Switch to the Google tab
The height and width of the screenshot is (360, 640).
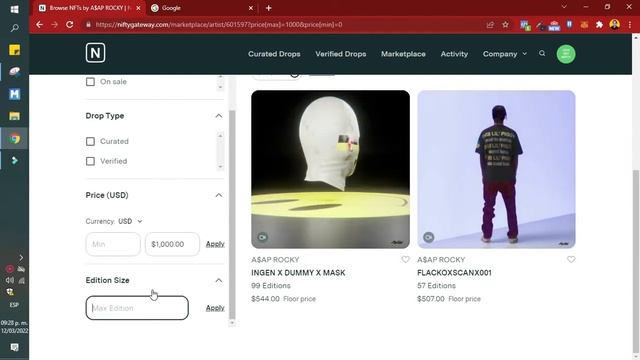202,8
